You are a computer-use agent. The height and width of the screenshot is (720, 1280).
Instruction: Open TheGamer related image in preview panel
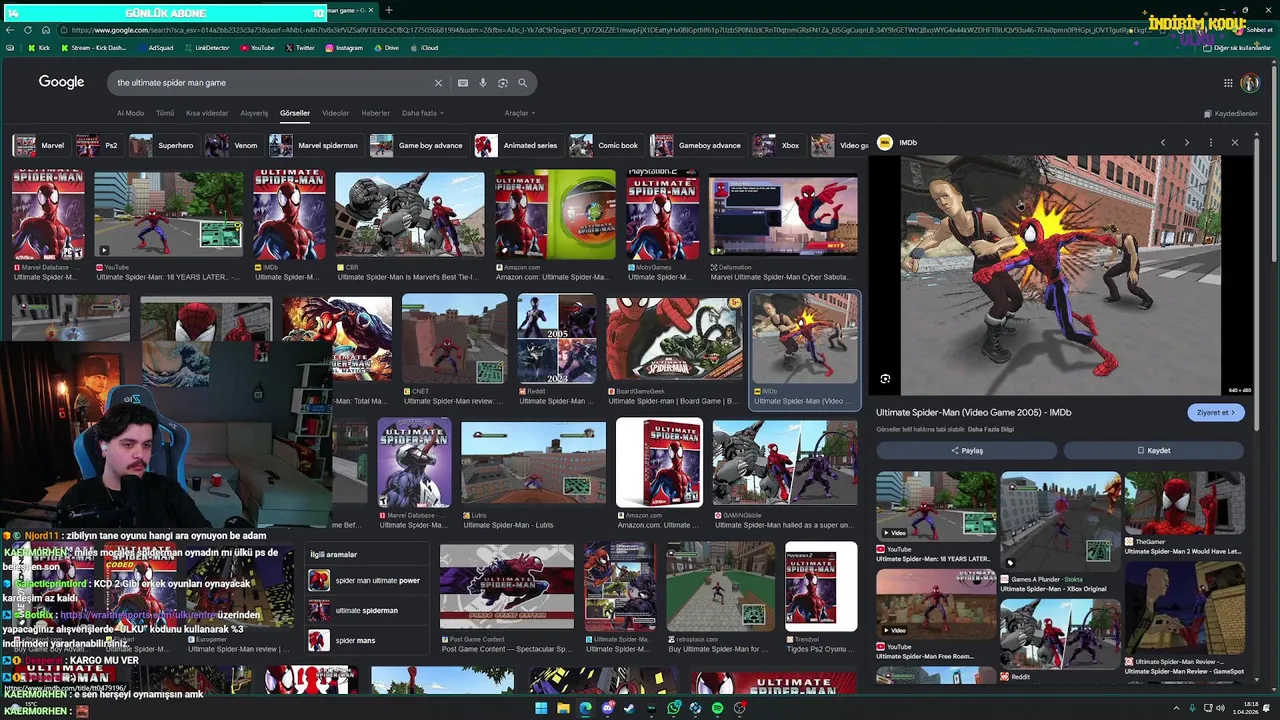(1185, 513)
